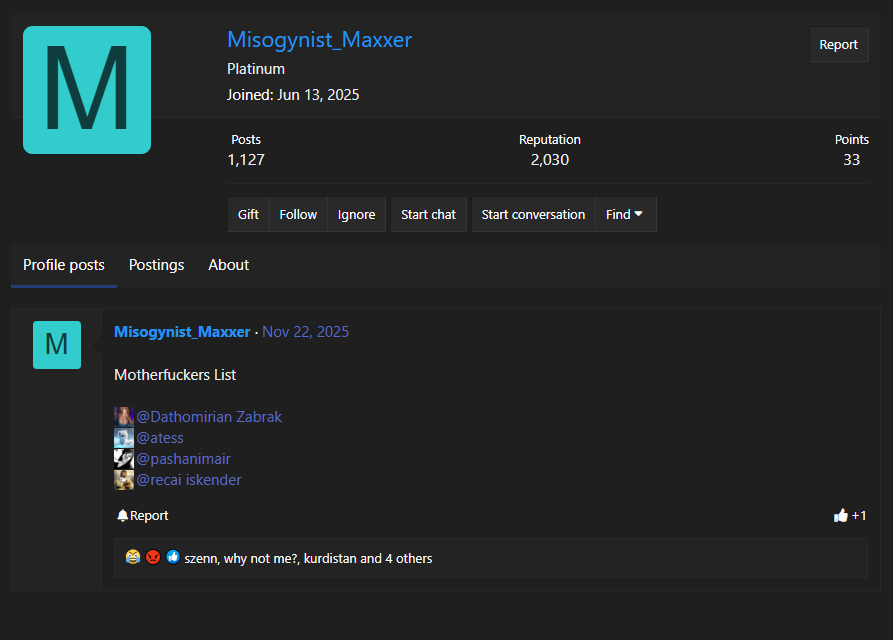
Task: Select the Profile posts tab
Action: coord(64,265)
